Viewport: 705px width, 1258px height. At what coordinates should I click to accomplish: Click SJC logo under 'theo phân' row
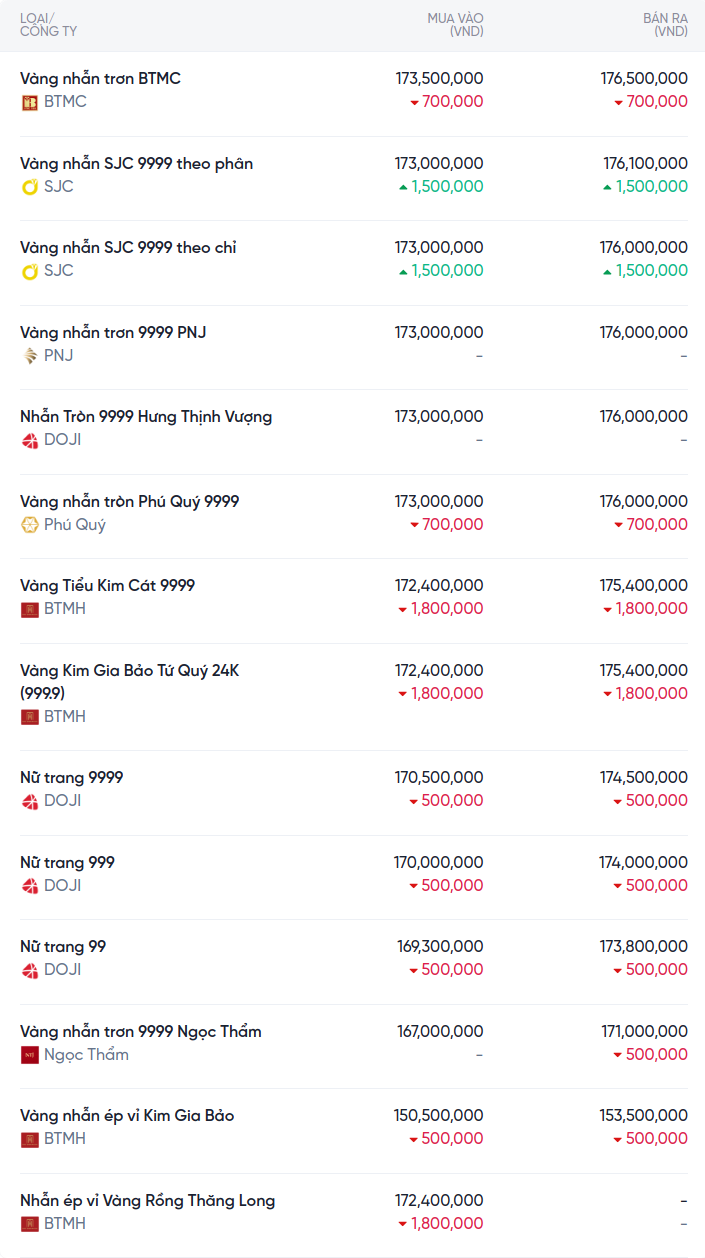[30, 187]
